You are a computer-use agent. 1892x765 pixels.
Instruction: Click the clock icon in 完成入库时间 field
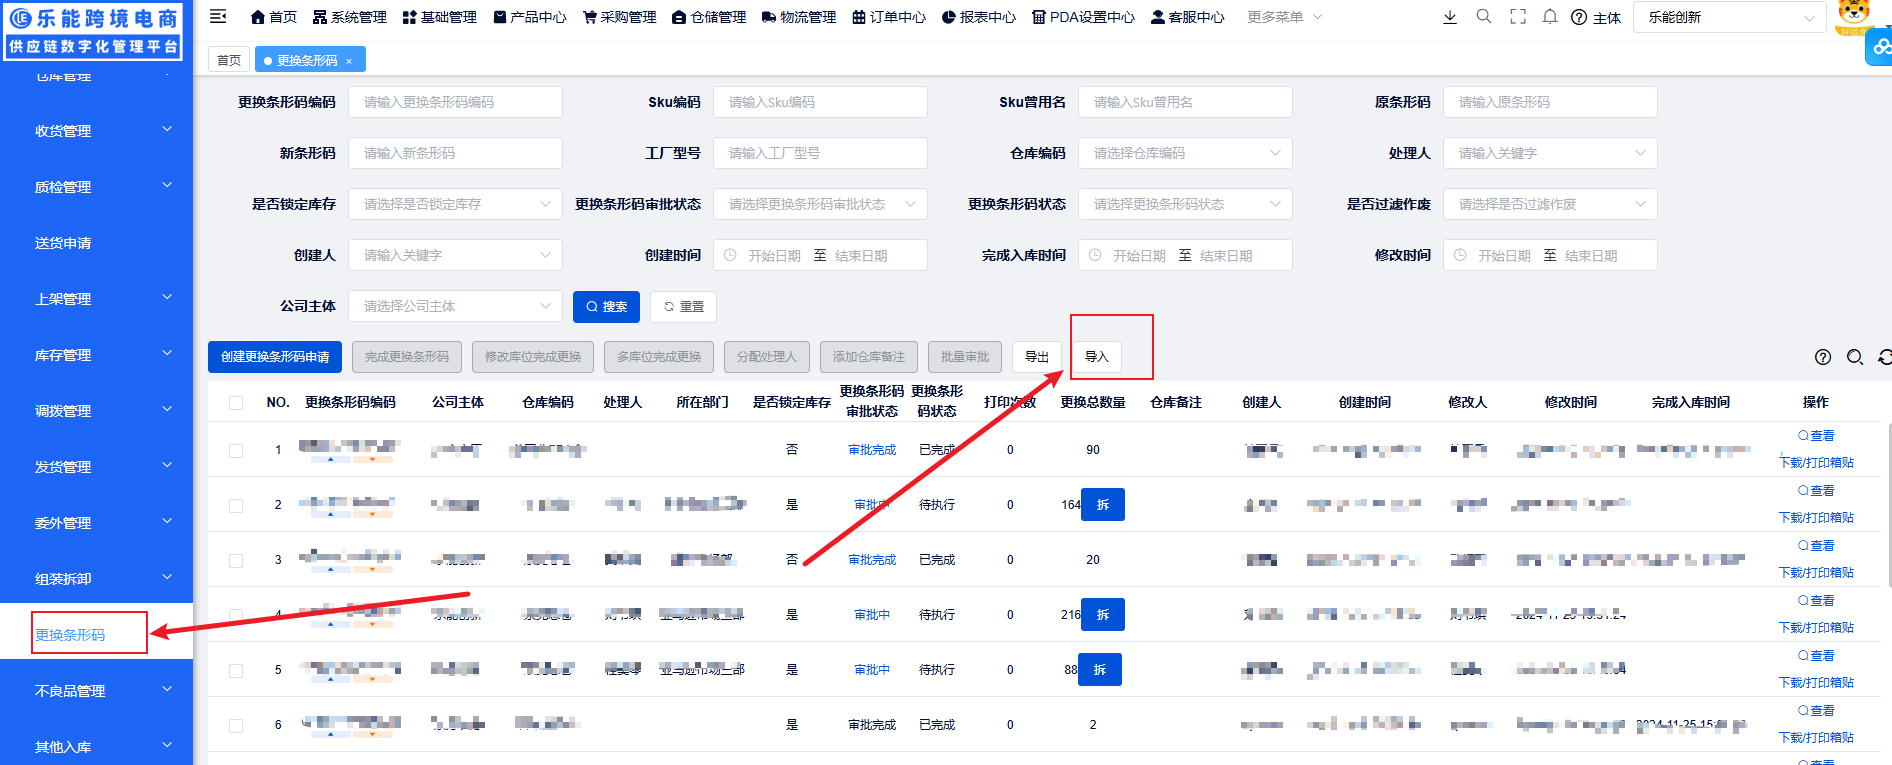click(x=1095, y=255)
